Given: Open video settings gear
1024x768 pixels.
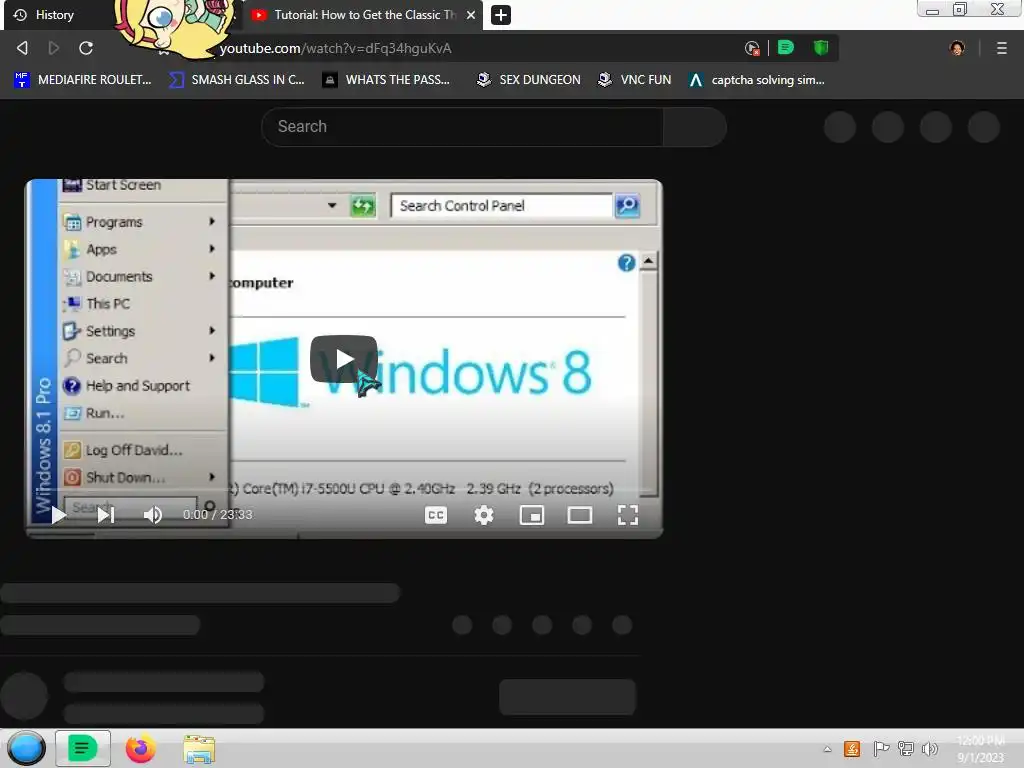Looking at the screenshot, I should click(484, 515).
